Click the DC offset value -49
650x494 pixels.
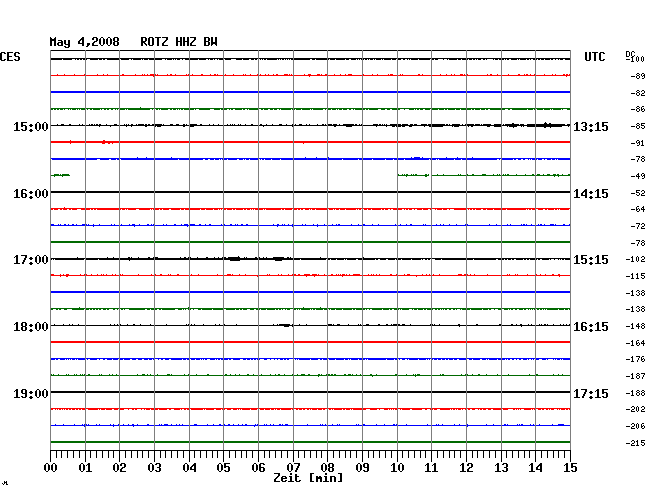click(x=638, y=176)
